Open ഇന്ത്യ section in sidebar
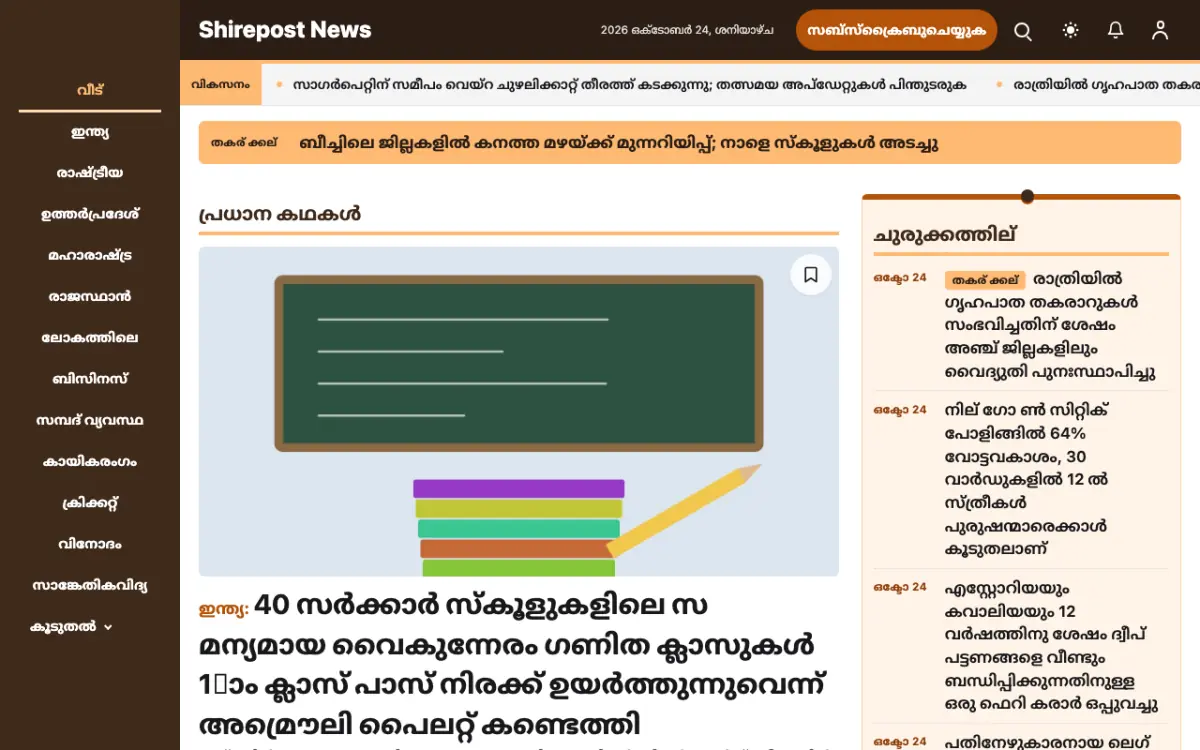The width and height of the screenshot is (1200, 750). click(x=90, y=132)
